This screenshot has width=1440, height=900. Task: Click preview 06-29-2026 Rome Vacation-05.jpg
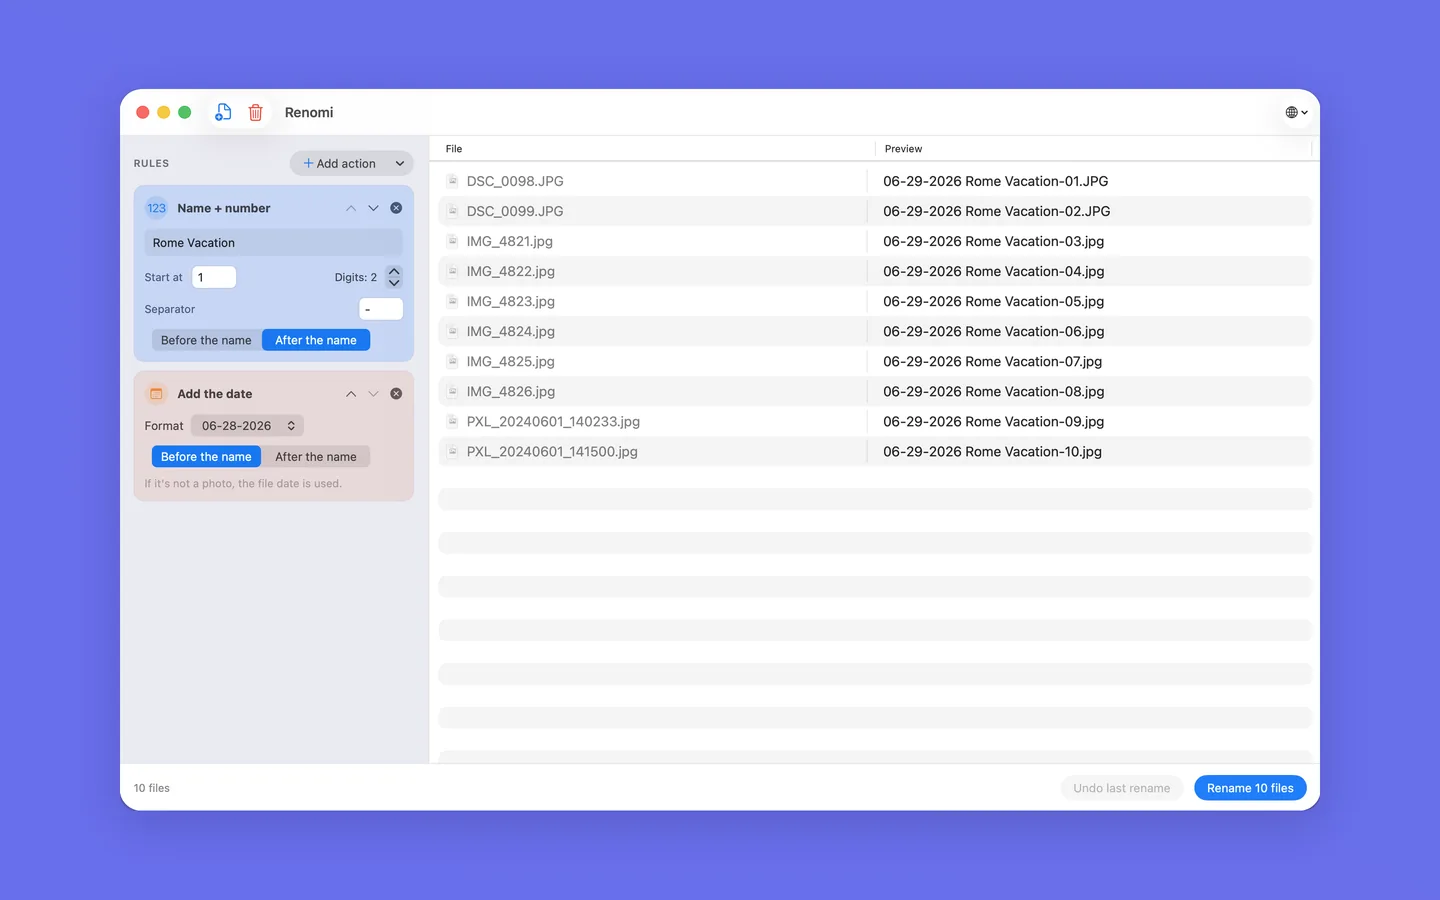tap(994, 301)
